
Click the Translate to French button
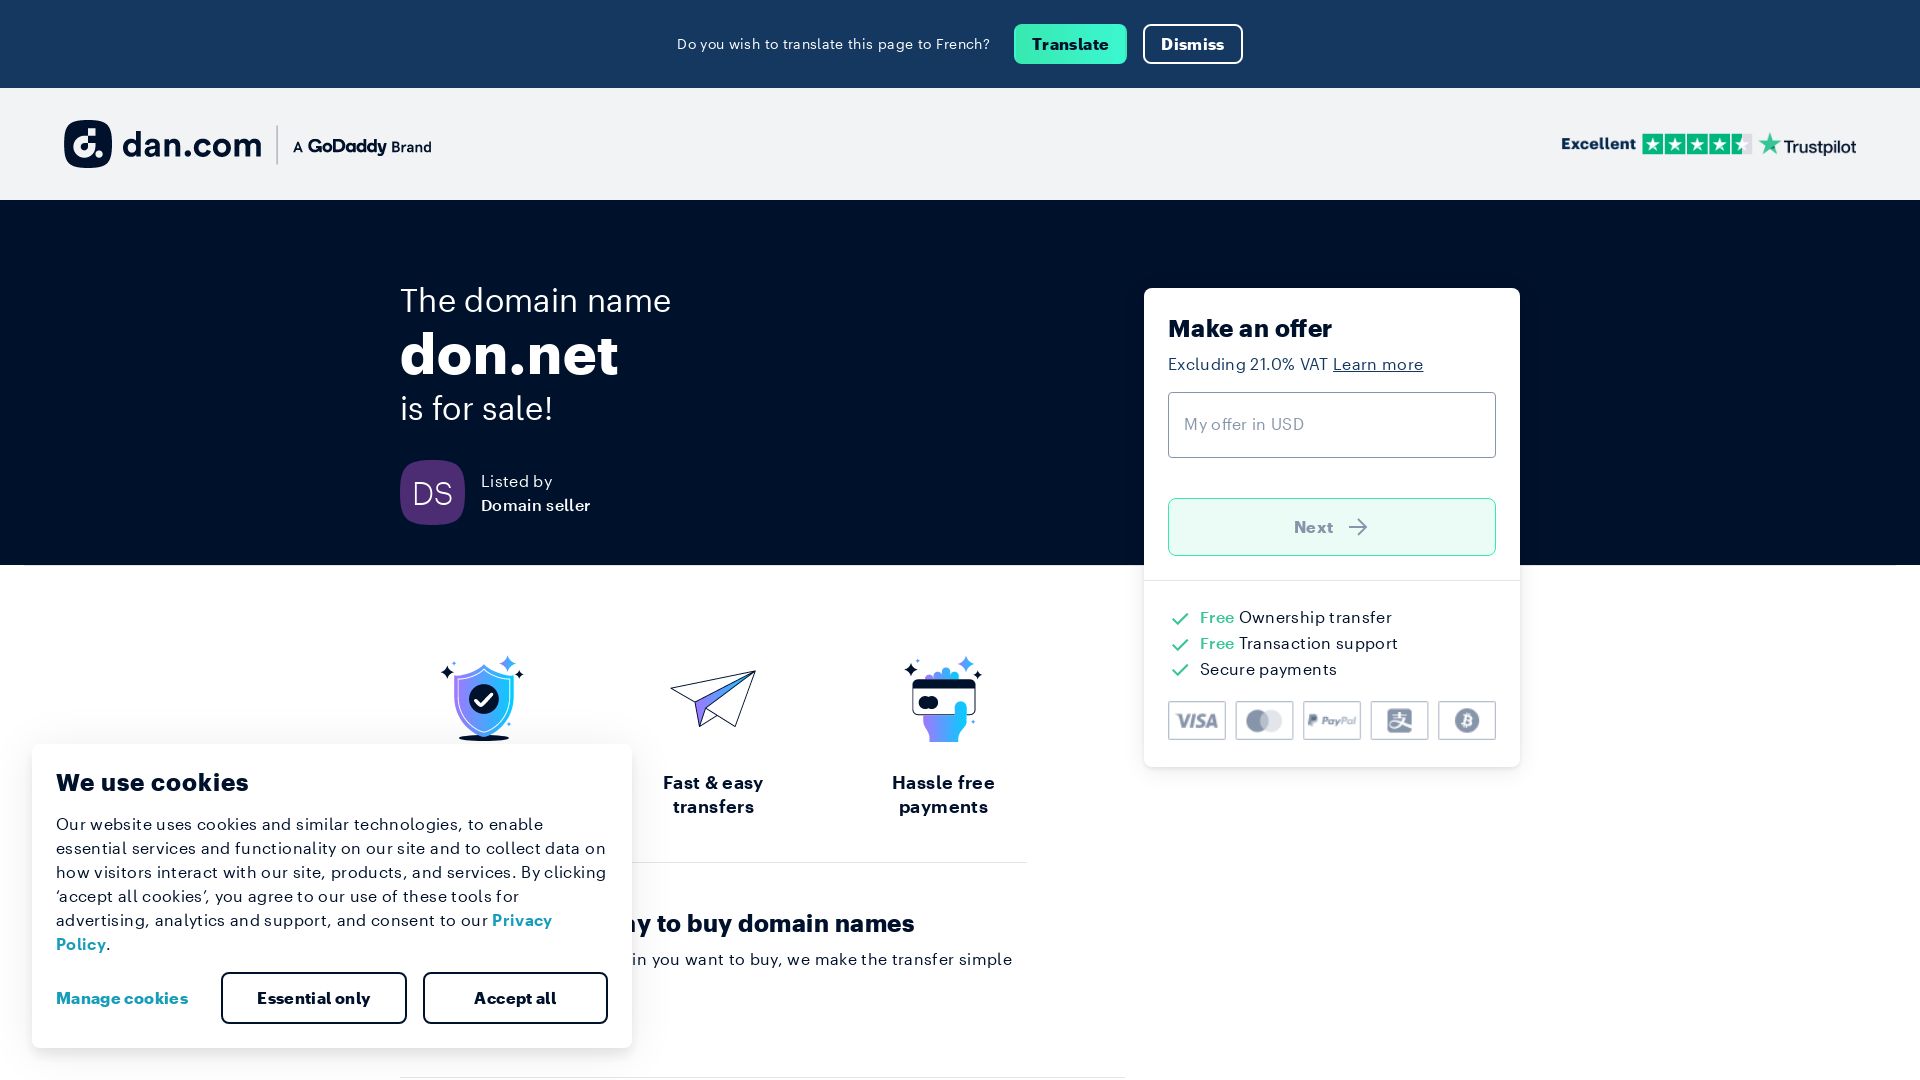point(1069,44)
